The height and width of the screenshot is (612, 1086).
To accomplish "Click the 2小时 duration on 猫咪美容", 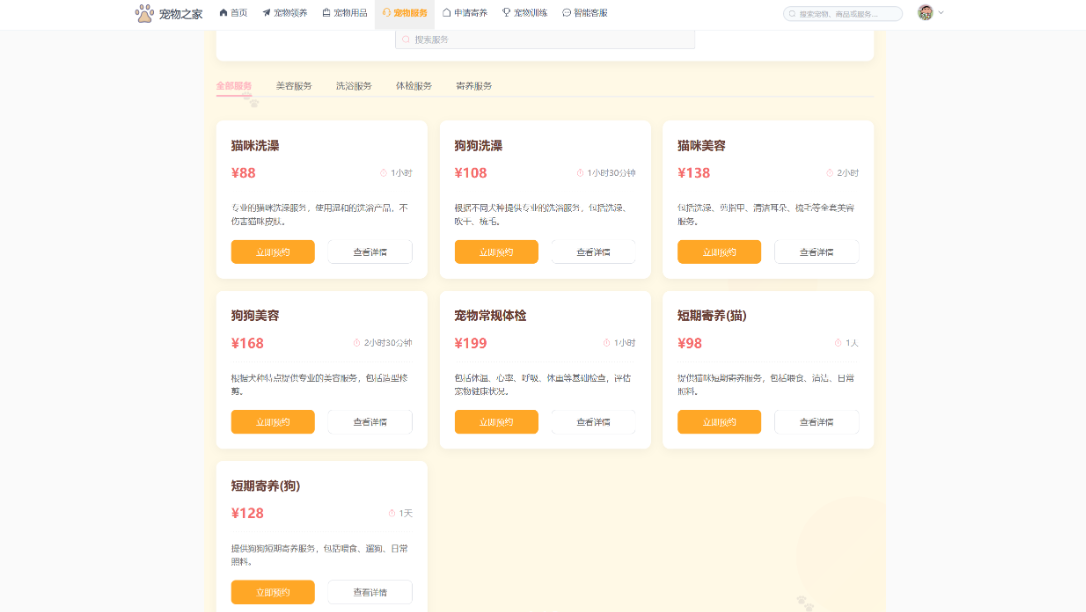I will [847, 173].
